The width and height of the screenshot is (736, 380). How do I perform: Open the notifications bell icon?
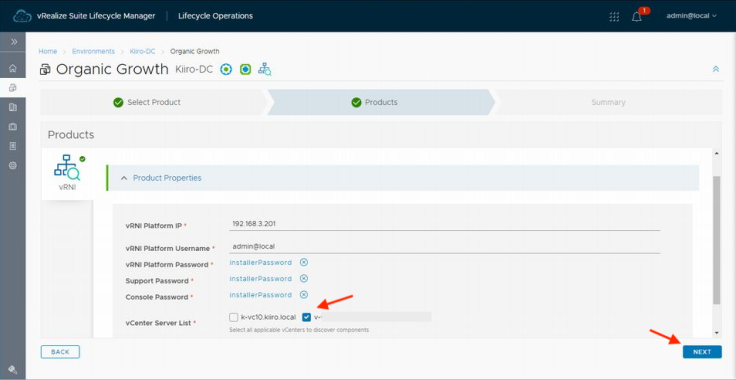pos(636,17)
